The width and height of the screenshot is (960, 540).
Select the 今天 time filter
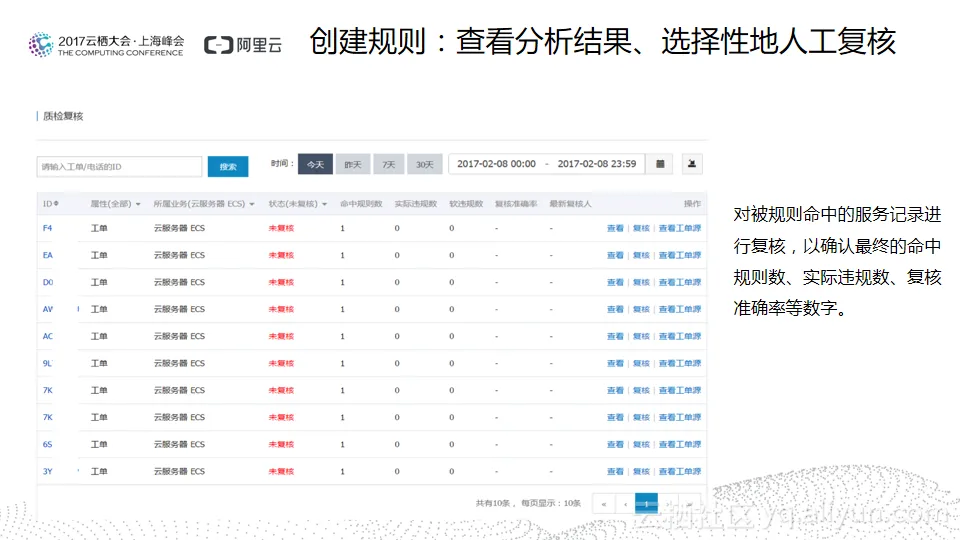[315, 164]
